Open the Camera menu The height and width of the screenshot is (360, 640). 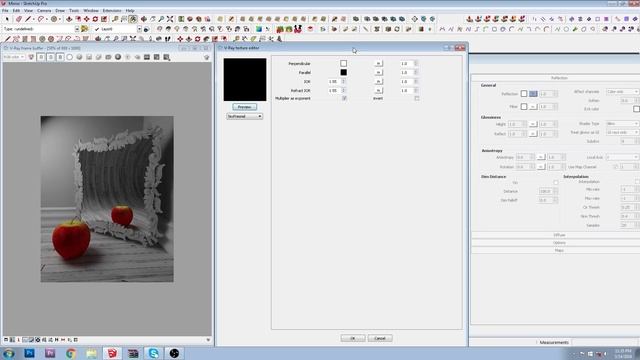tap(44, 11)
